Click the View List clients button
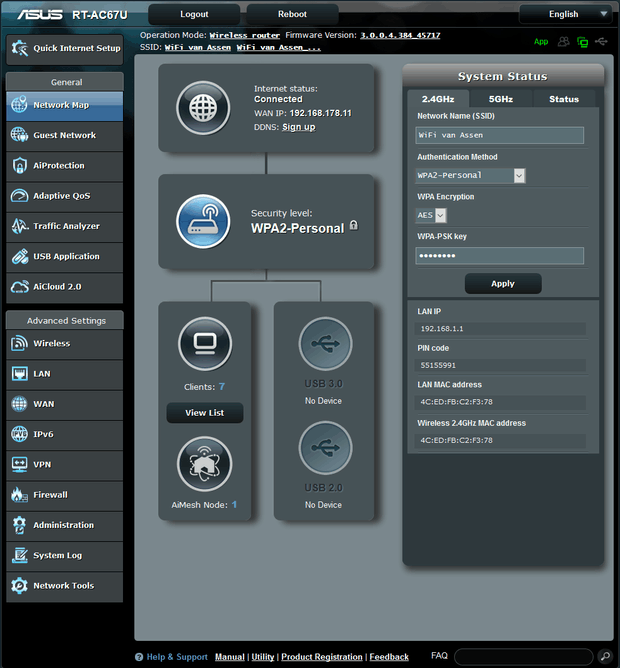The height and width of the screenshot is (668, 620). [205, 412]
